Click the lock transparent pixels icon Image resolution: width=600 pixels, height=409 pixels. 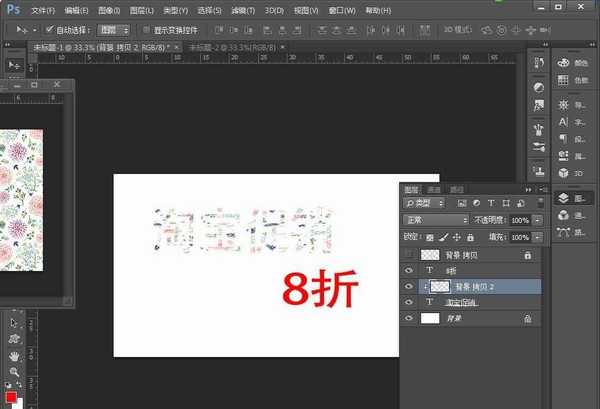click(430, 237)
